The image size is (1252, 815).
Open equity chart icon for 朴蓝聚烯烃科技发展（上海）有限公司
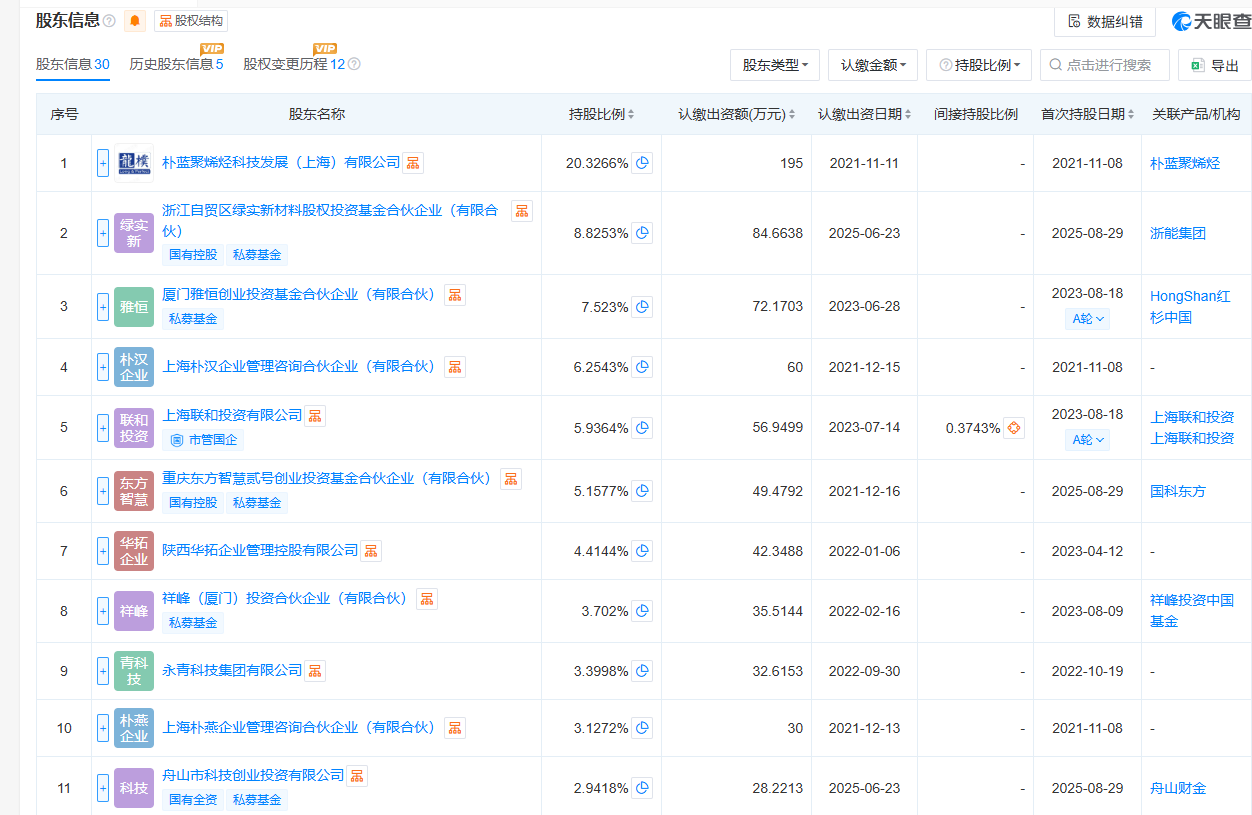pos(414,162)
